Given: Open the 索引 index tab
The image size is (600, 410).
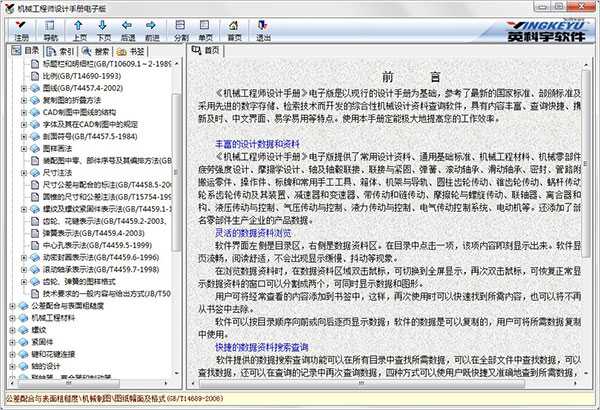Looking at the screenshot, I should [62, 50].
